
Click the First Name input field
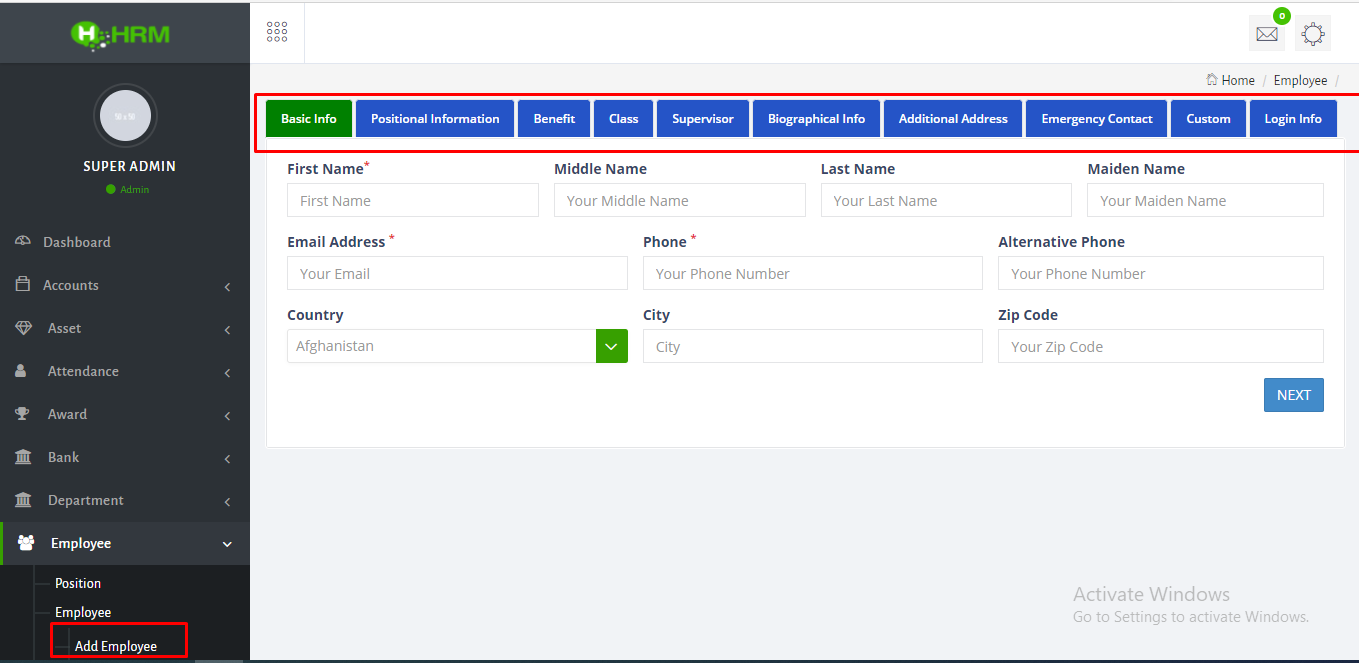point(412,201)
